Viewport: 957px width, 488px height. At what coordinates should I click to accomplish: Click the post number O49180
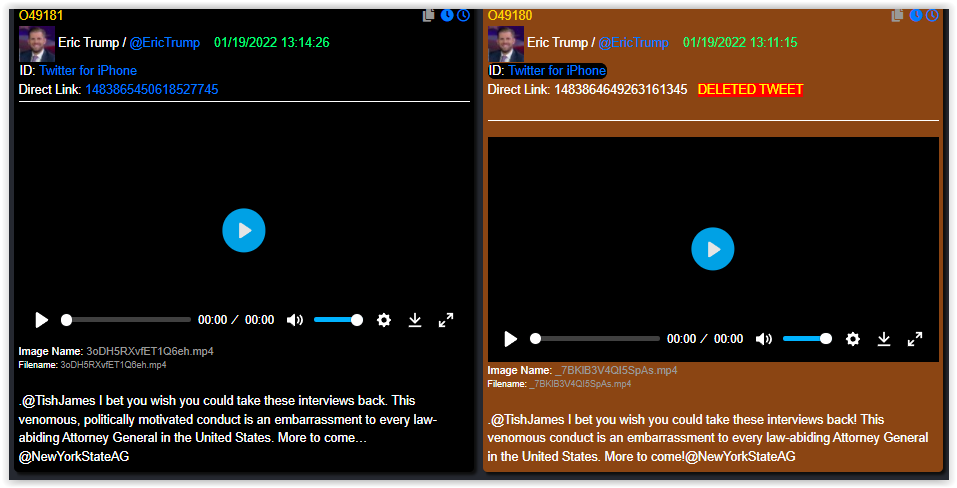point(510,15)
